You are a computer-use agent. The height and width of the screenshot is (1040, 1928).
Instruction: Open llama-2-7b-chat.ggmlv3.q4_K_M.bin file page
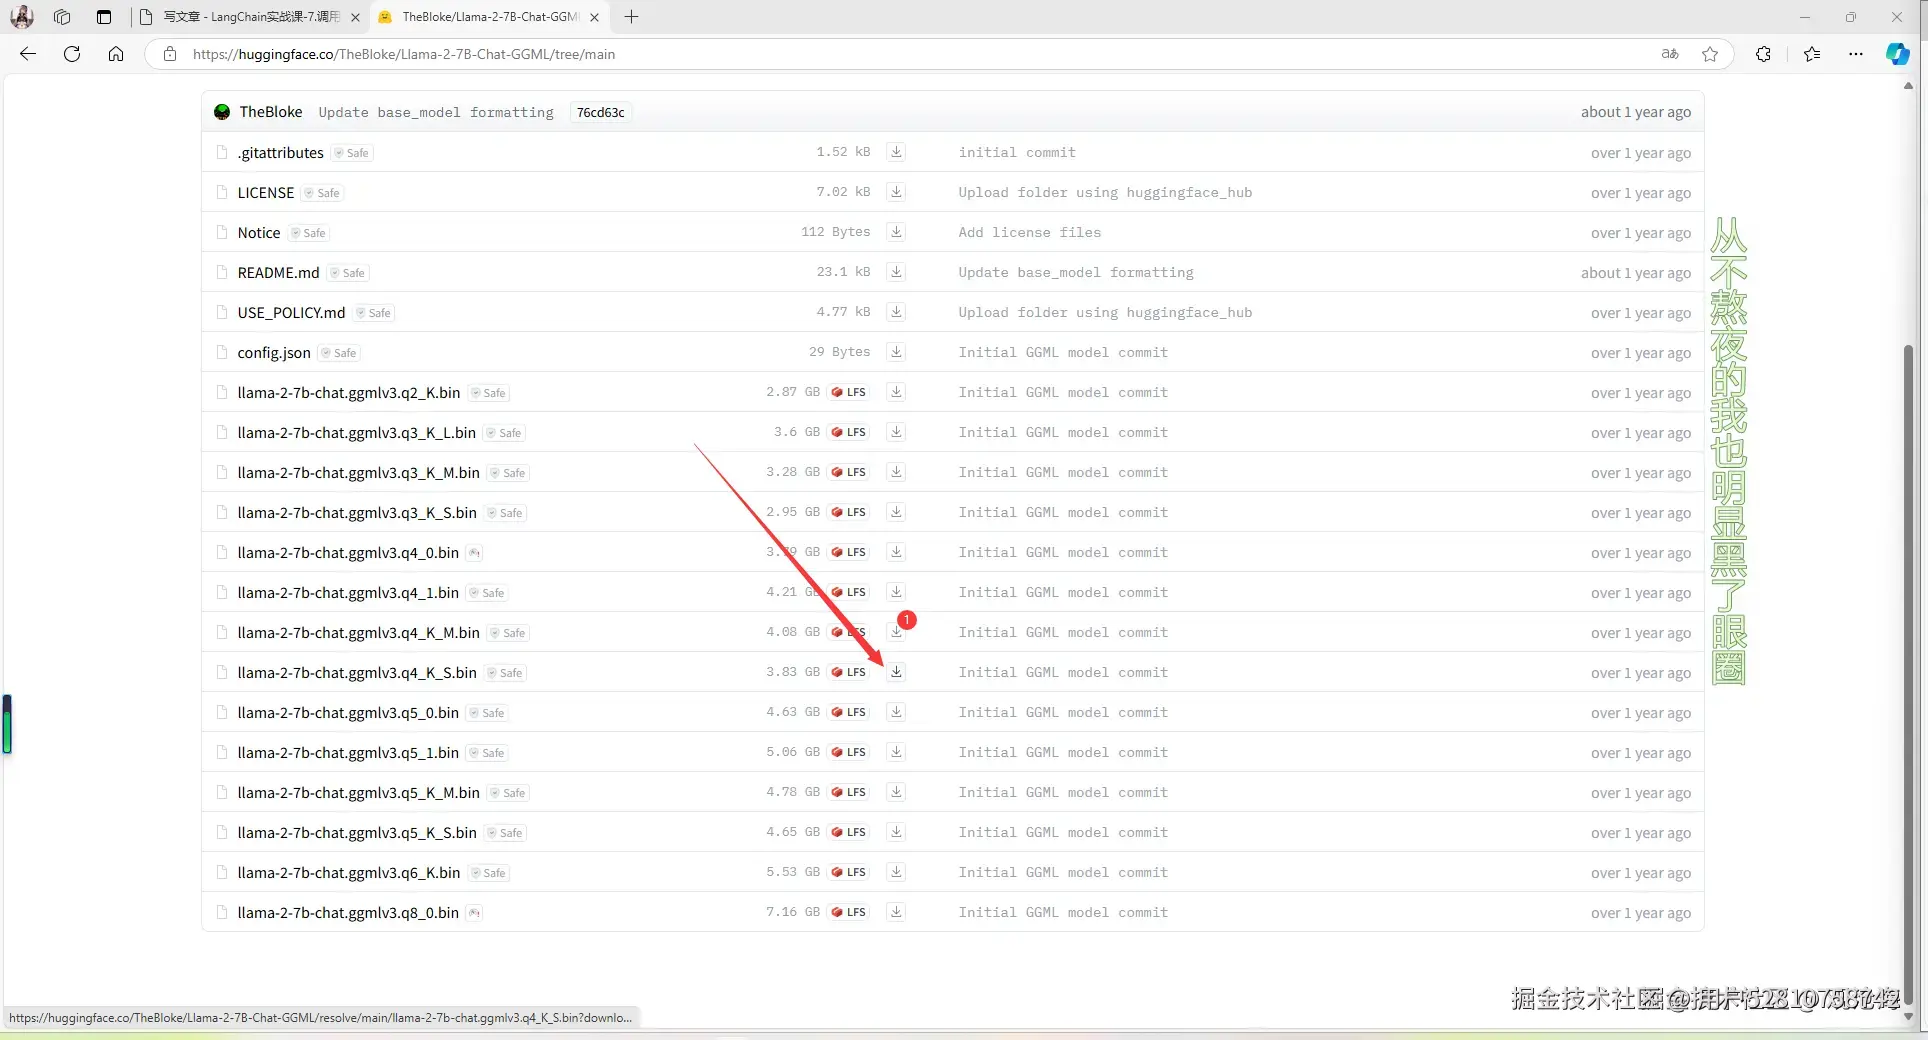[x=359, y=632]
